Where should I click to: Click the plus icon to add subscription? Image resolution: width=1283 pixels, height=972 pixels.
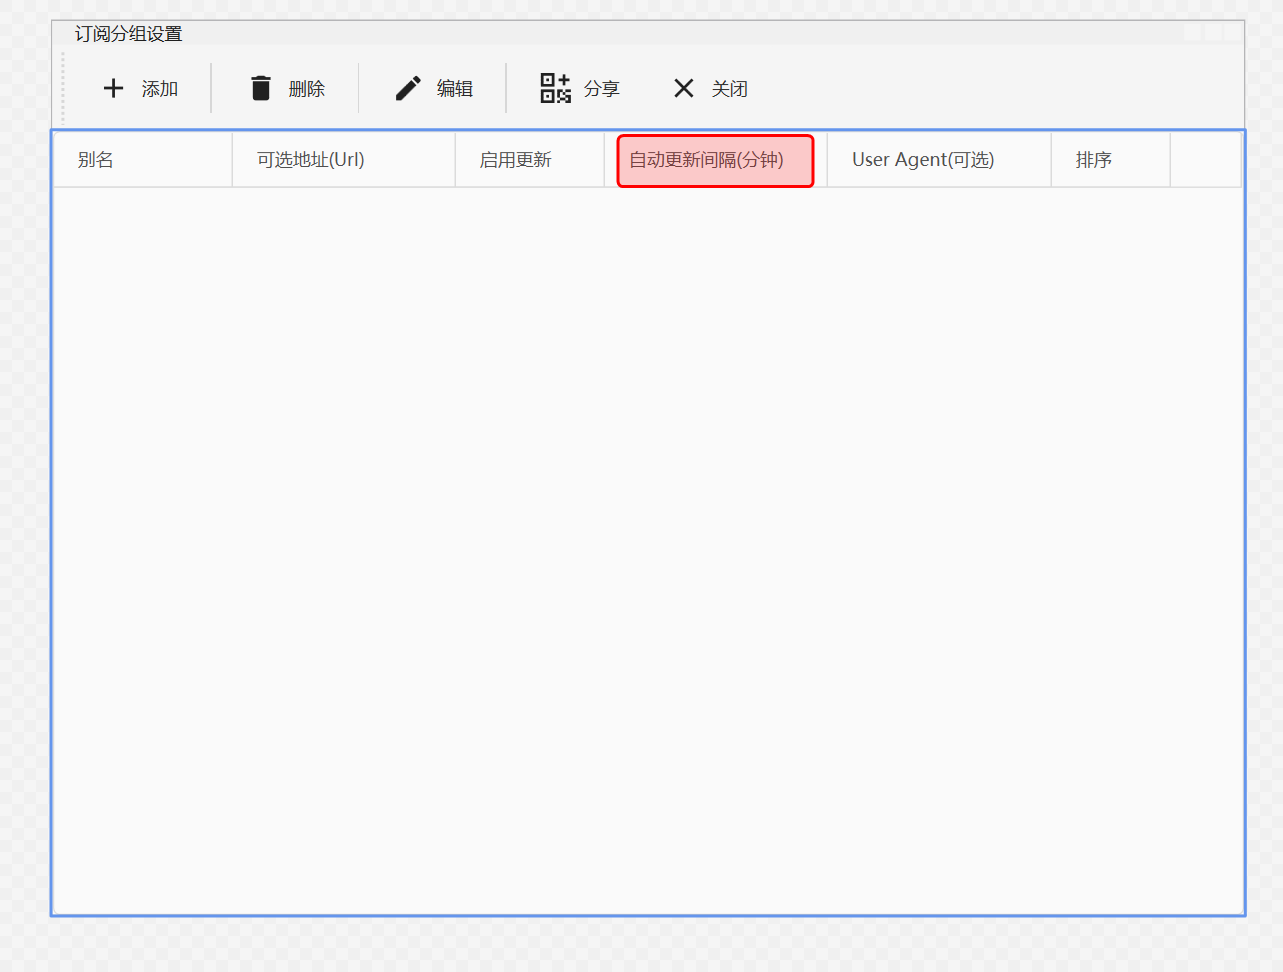coord(114,89)
